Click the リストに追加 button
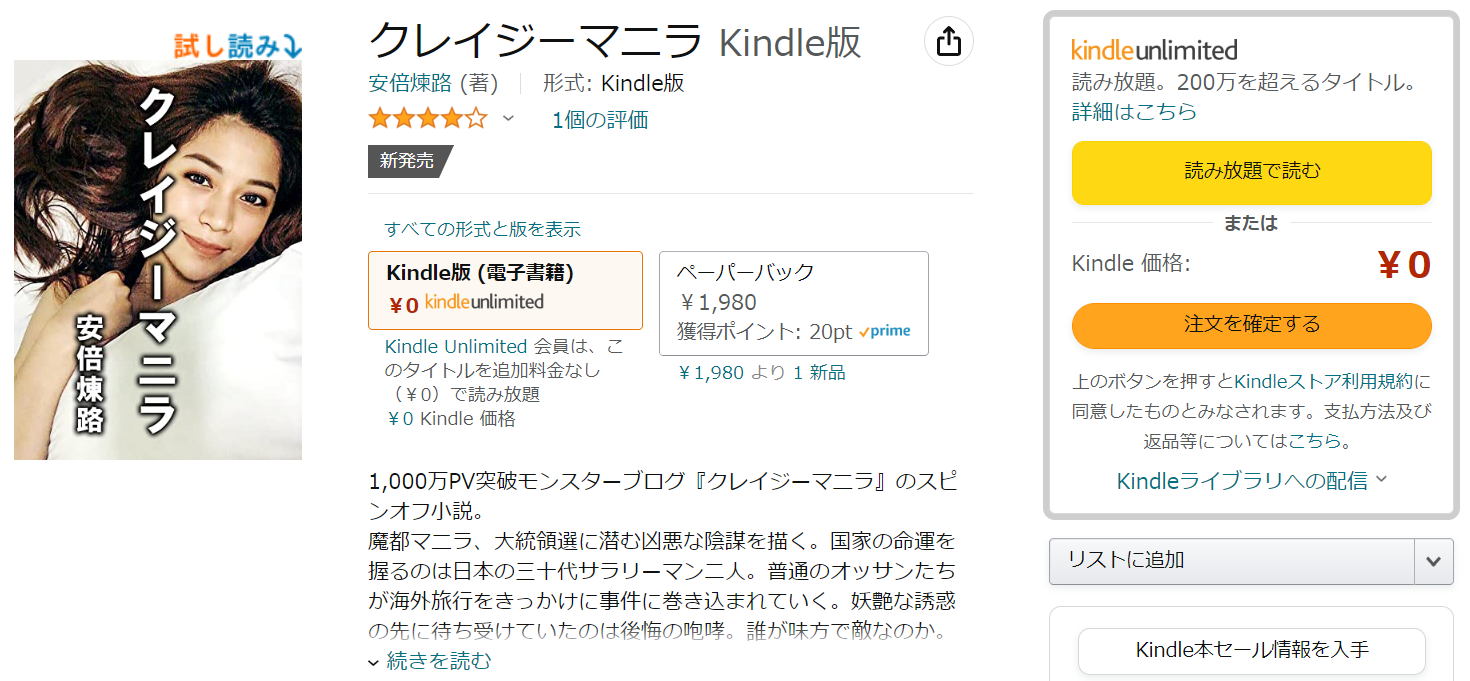 pyautogui.click(x=1231, y=561)
